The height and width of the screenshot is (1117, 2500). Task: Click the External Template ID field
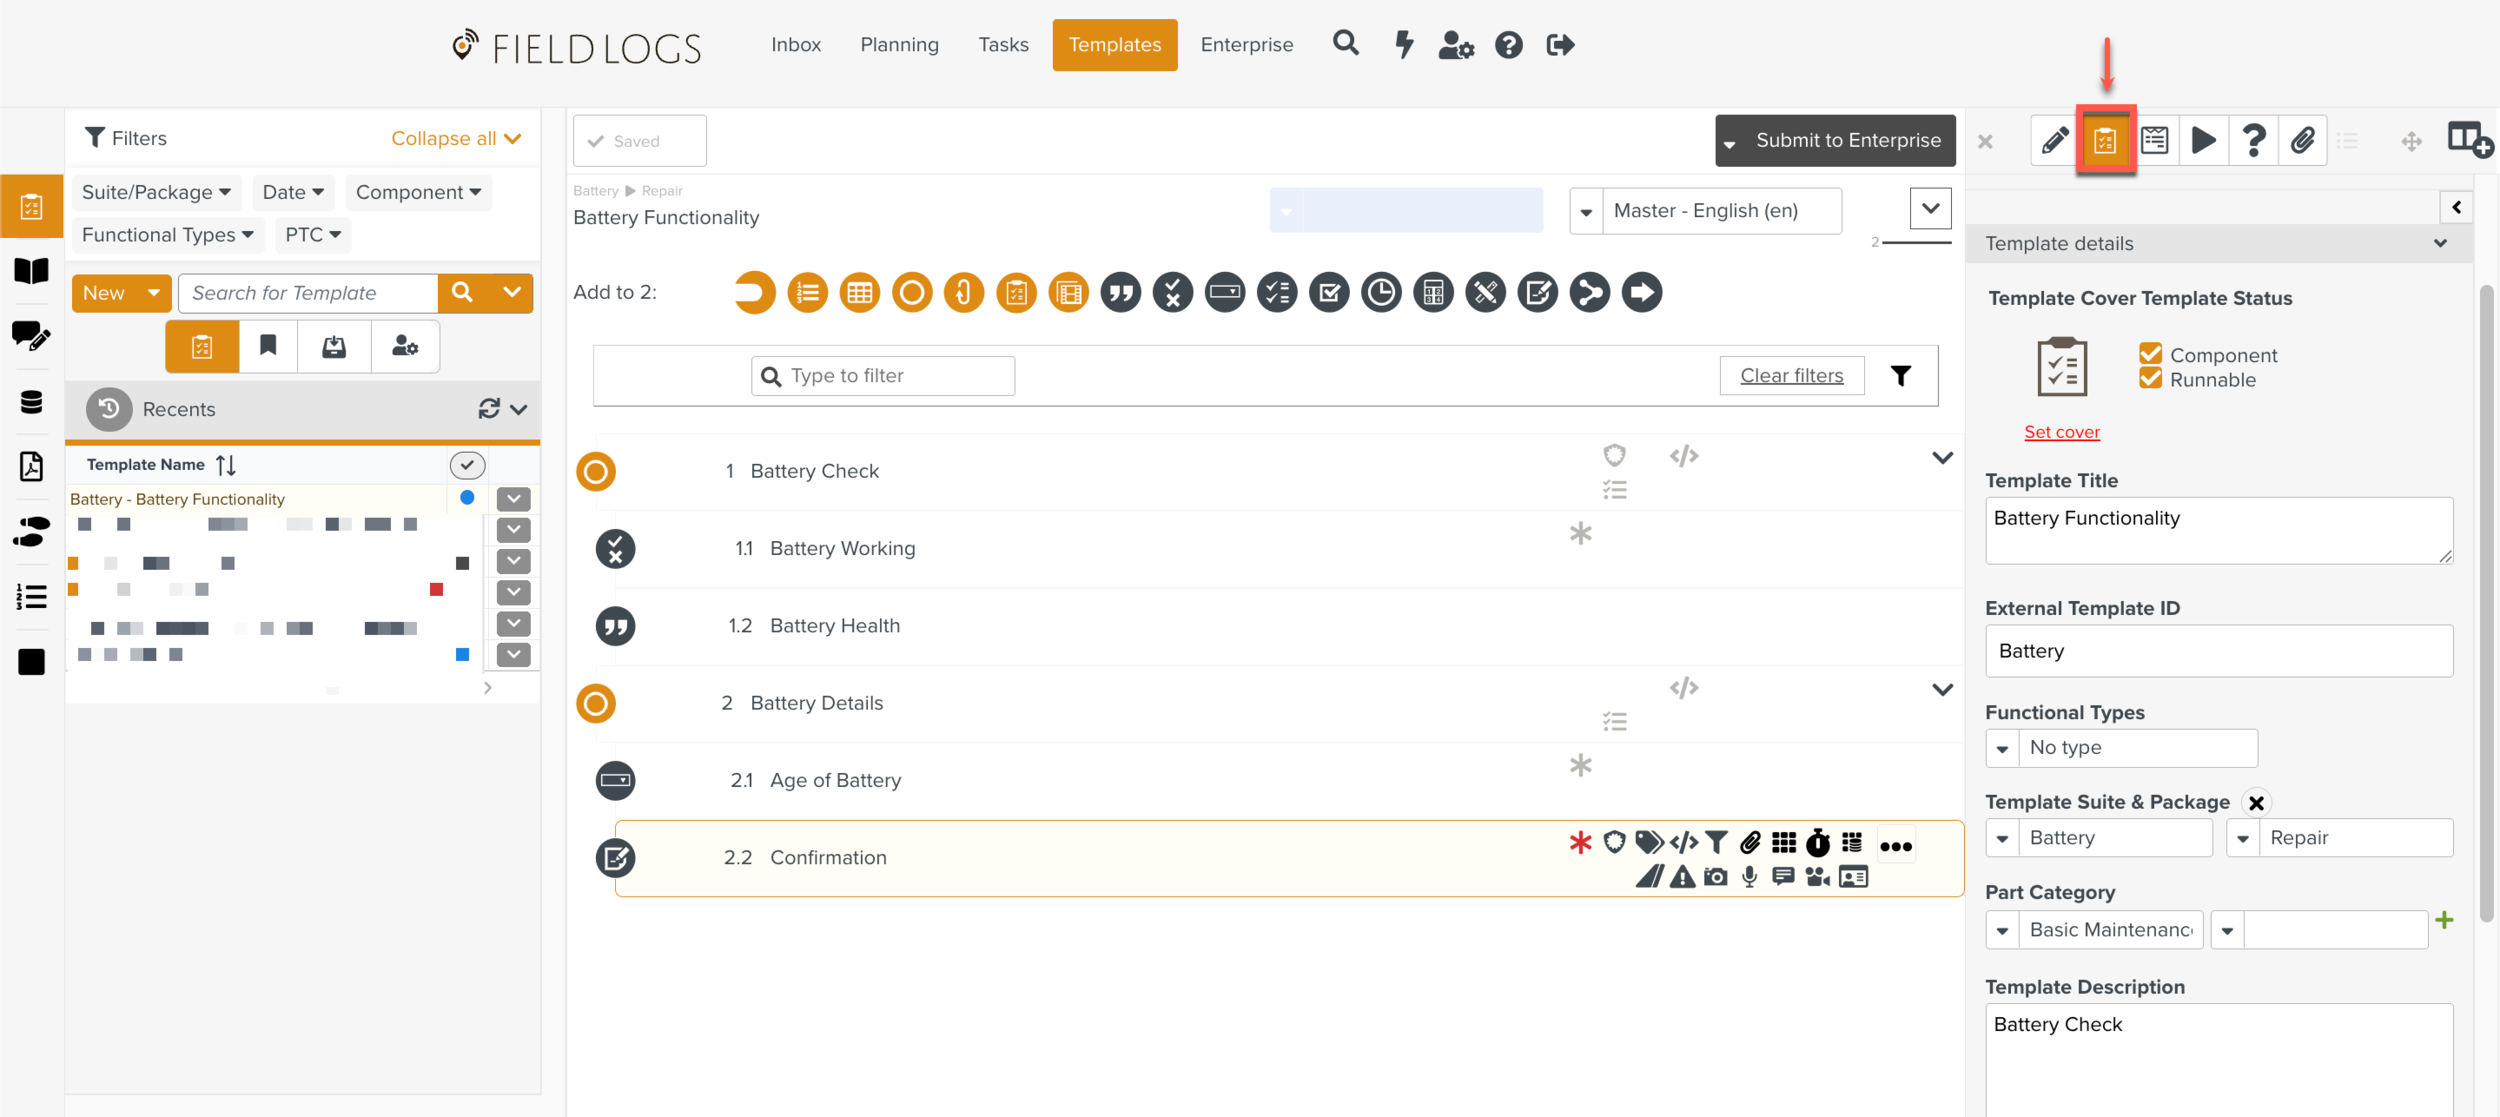(2218, 651)
